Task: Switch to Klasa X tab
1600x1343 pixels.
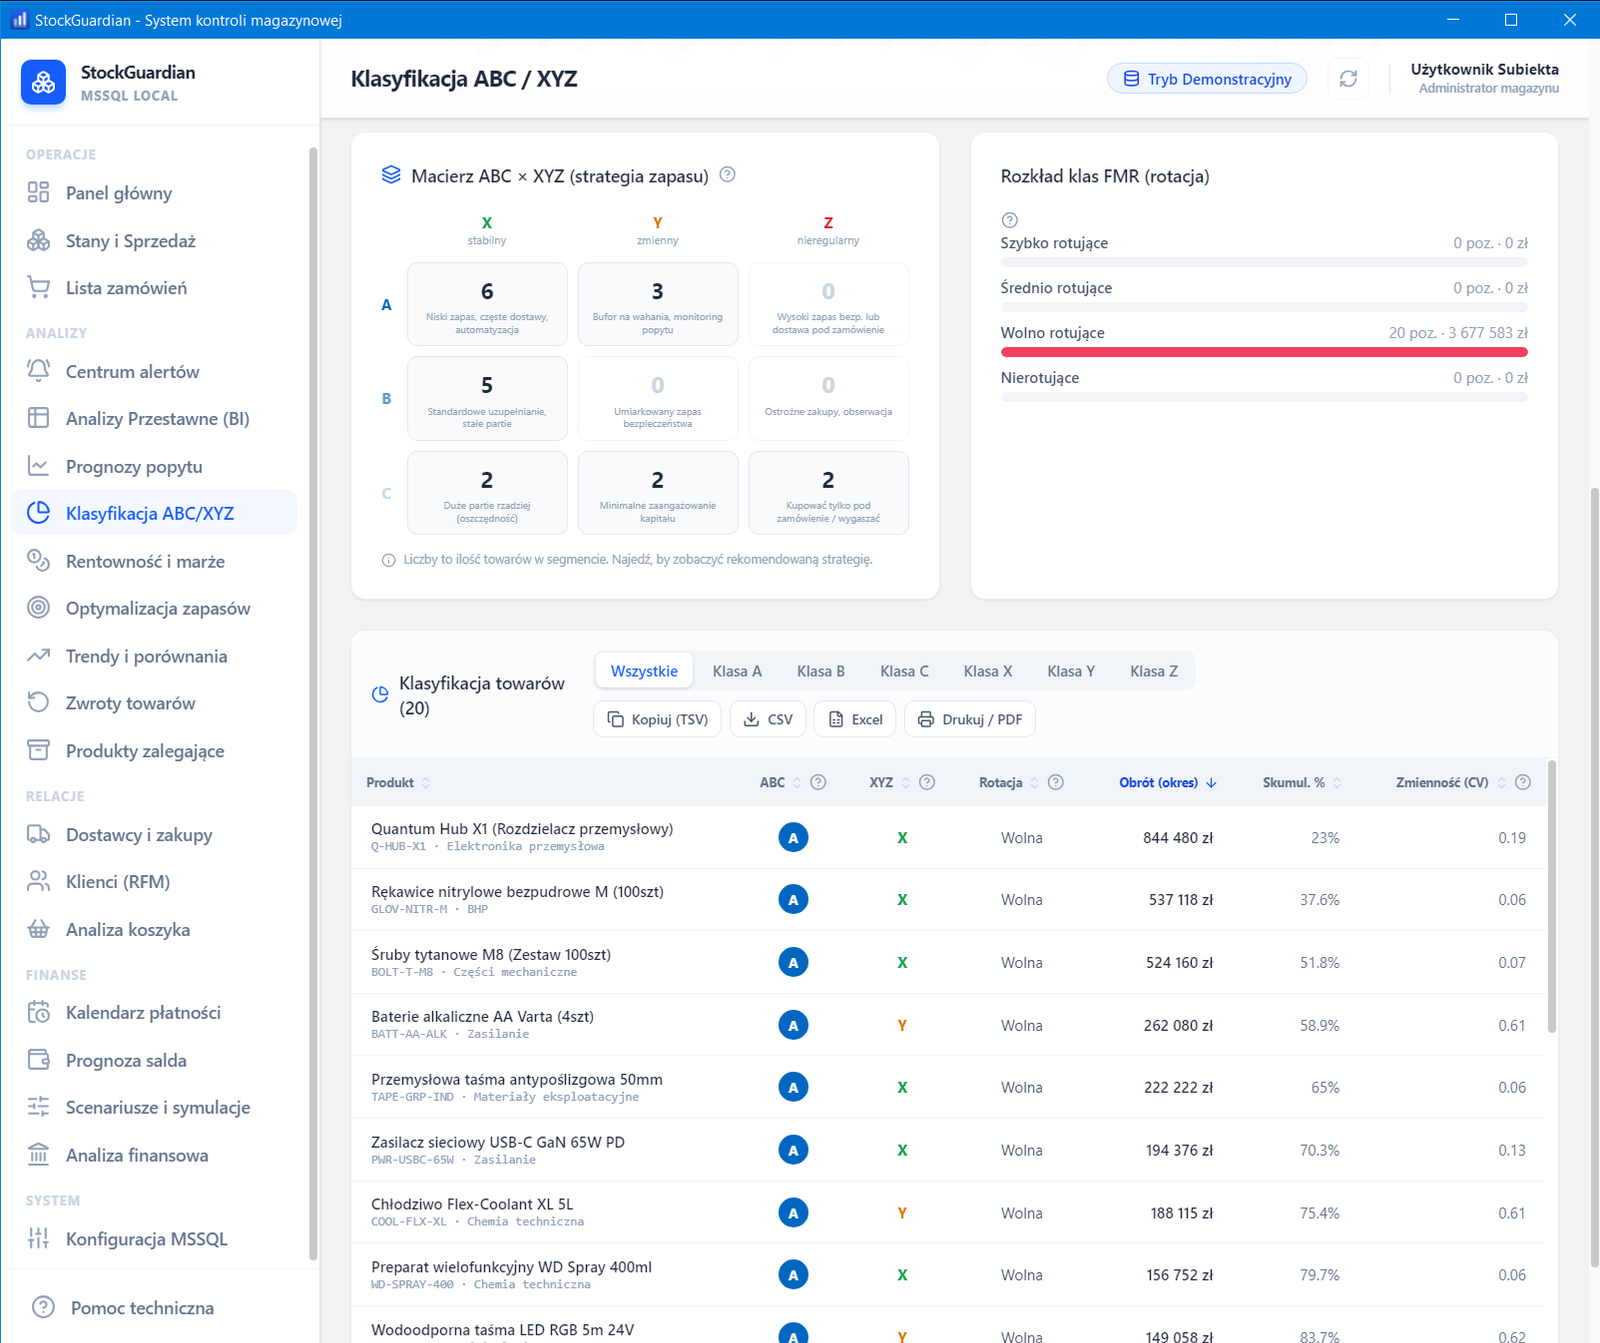Action: (x=988, y=671)
